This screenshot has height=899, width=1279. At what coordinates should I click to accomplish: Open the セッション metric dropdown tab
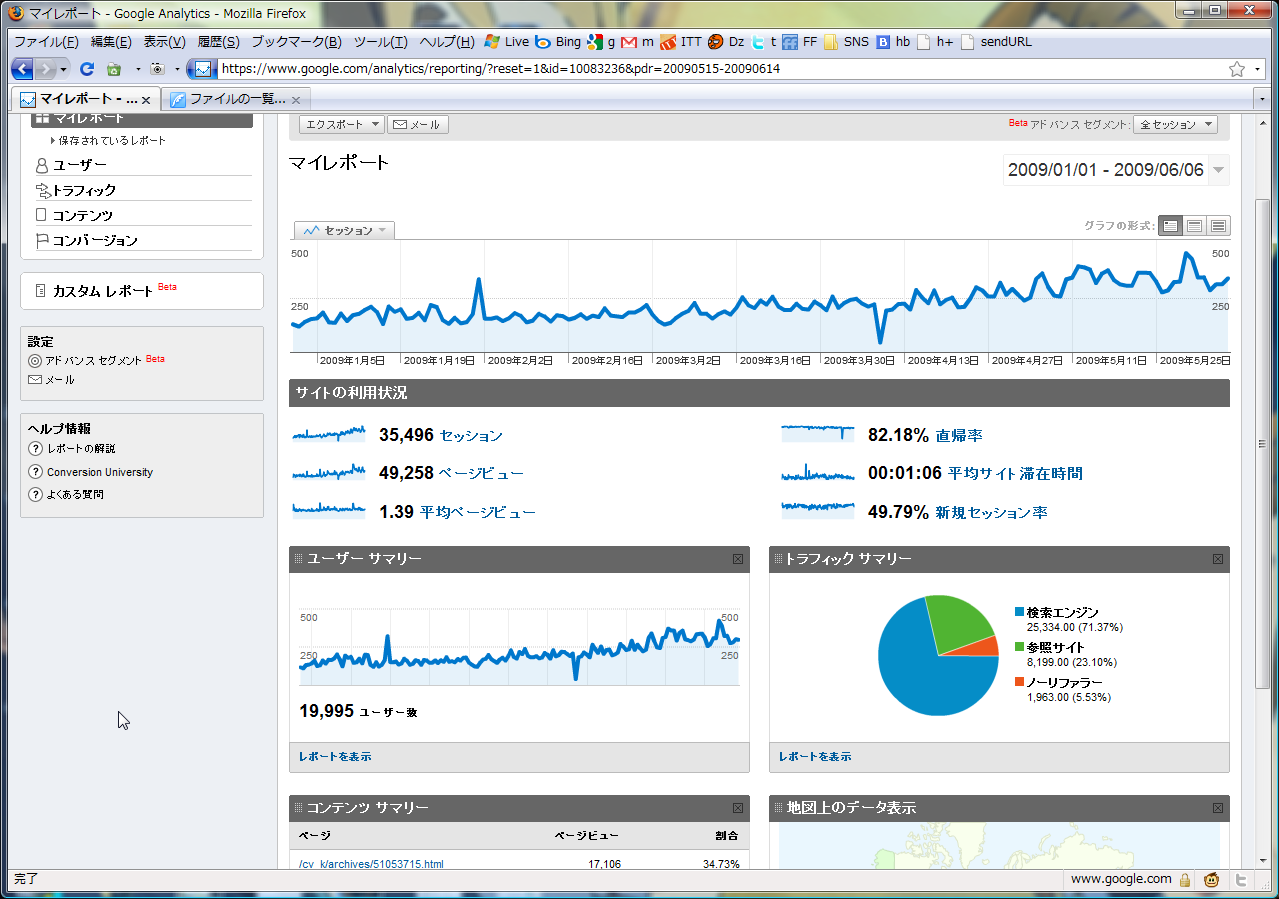344,230
